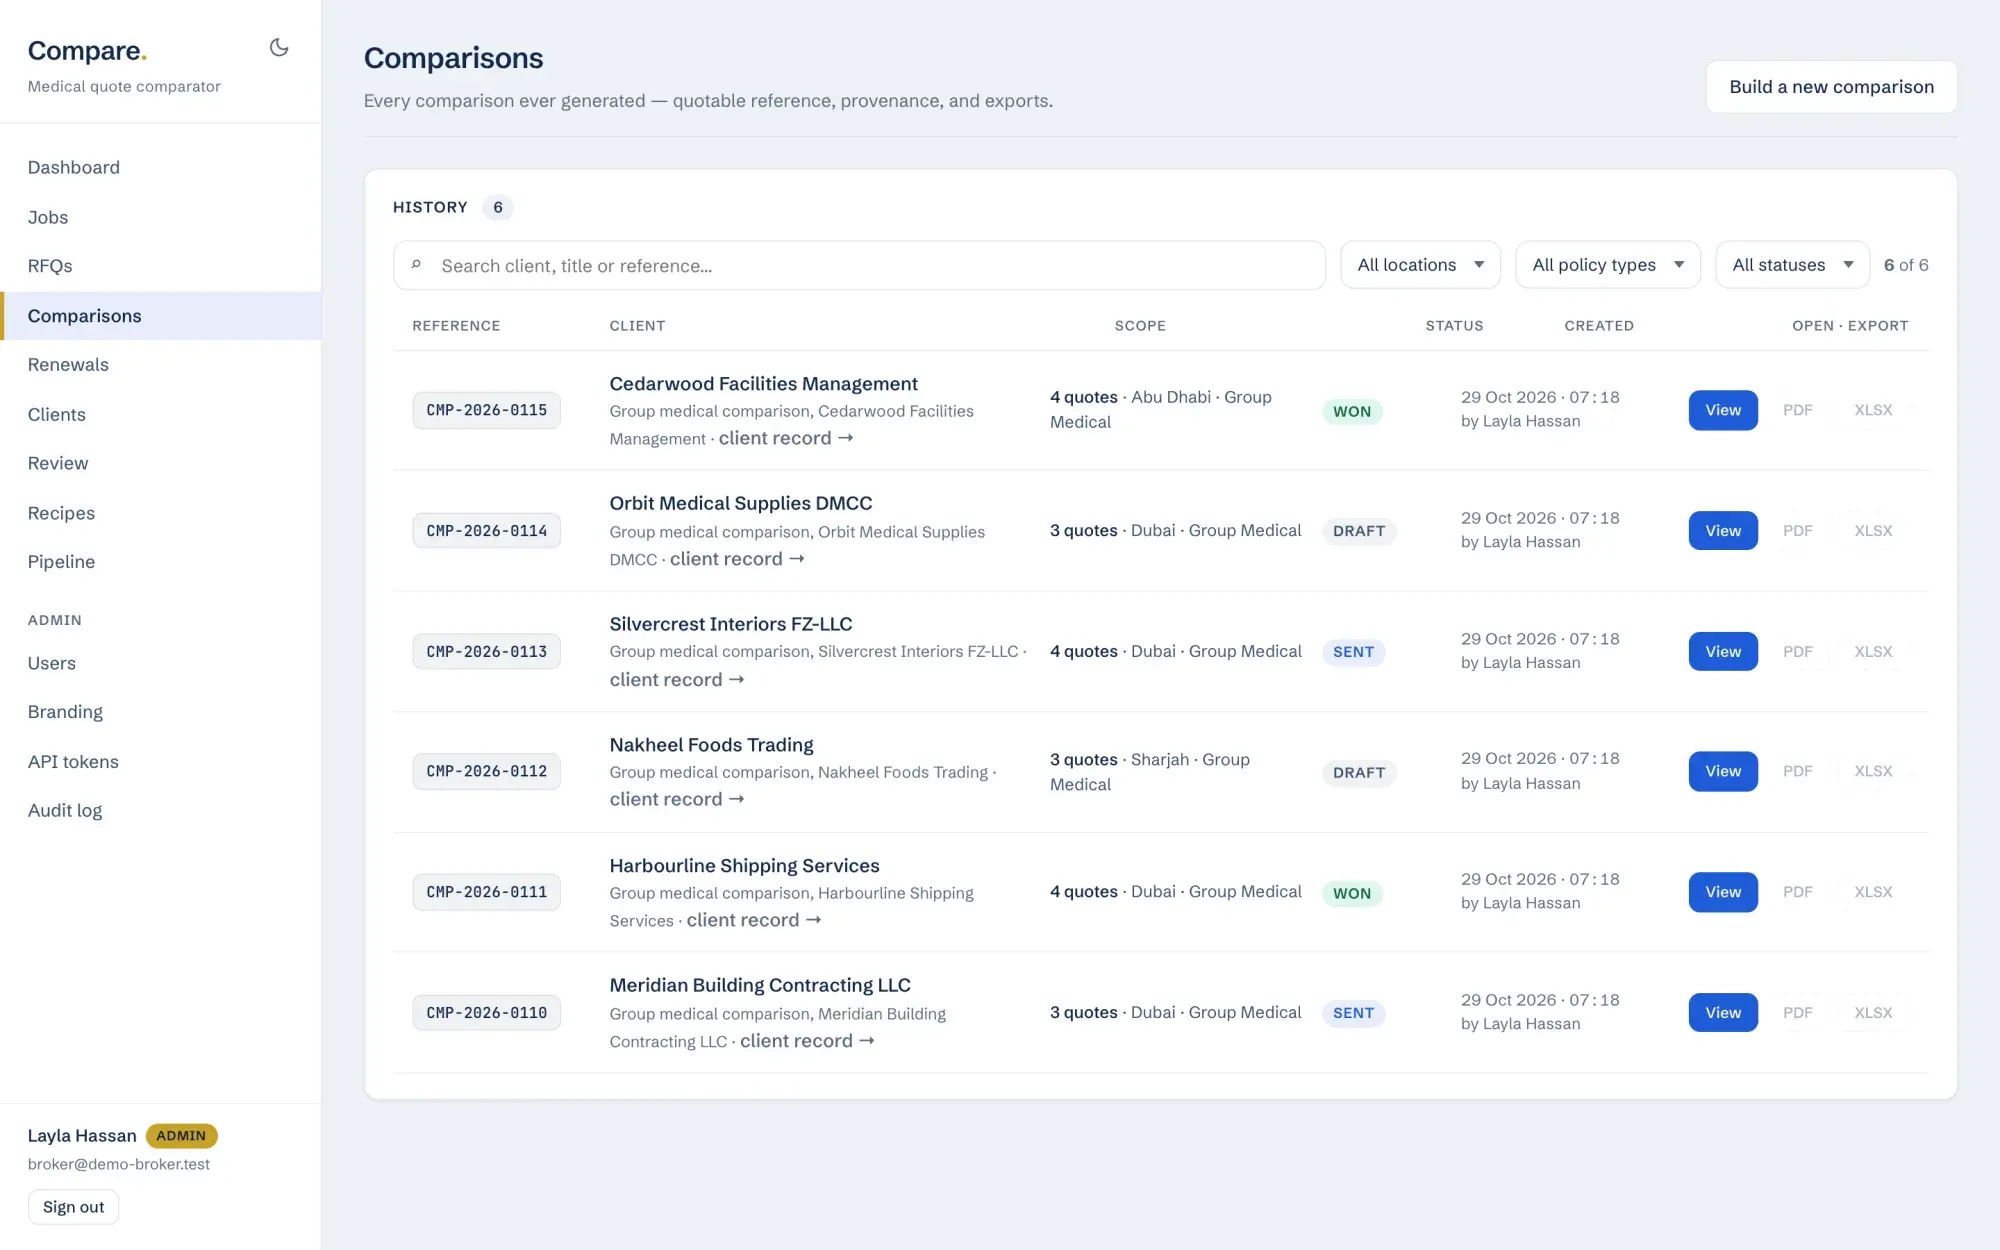Screen dimensions: 2000x1250
Task: Click the ADMIN badge next to Layla Hassan
Action: pyautogui.click(x=181, y=1136)
